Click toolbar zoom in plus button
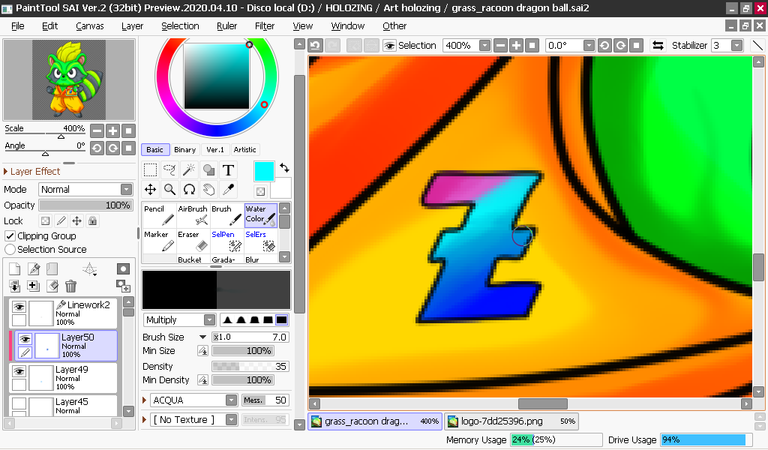Image resolution: width=768 pixels, height=450 pixels. (516, 46)
